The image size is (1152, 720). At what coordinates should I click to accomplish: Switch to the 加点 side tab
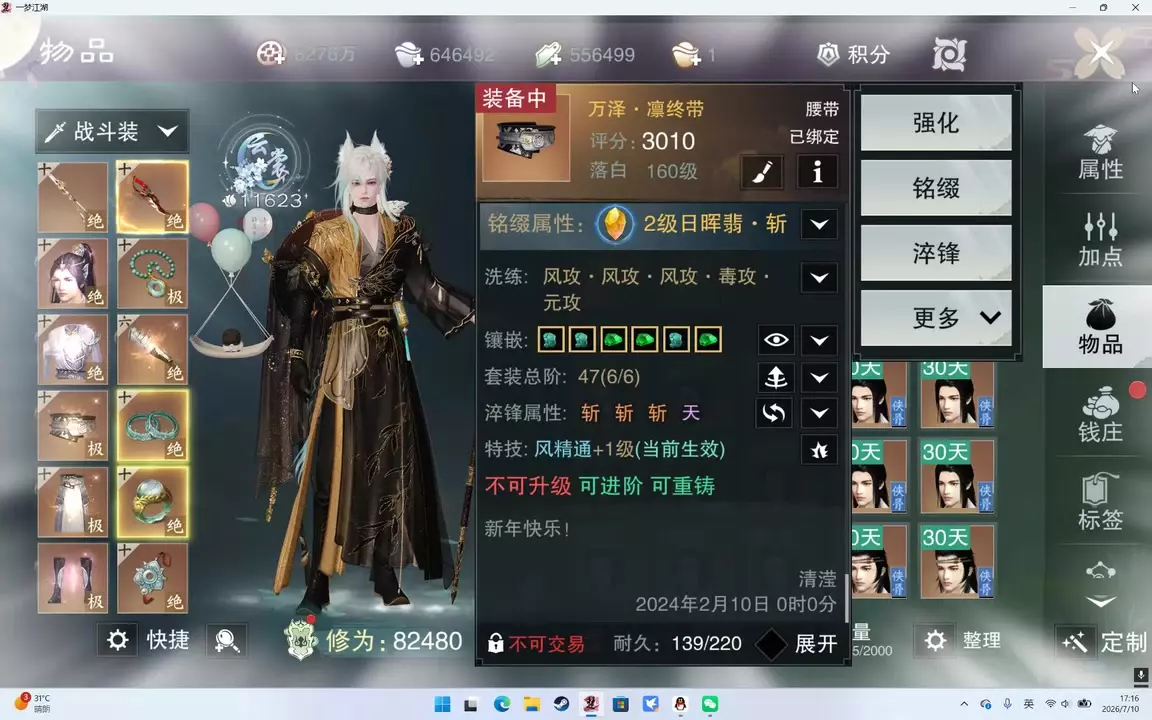pos(1100,240)
